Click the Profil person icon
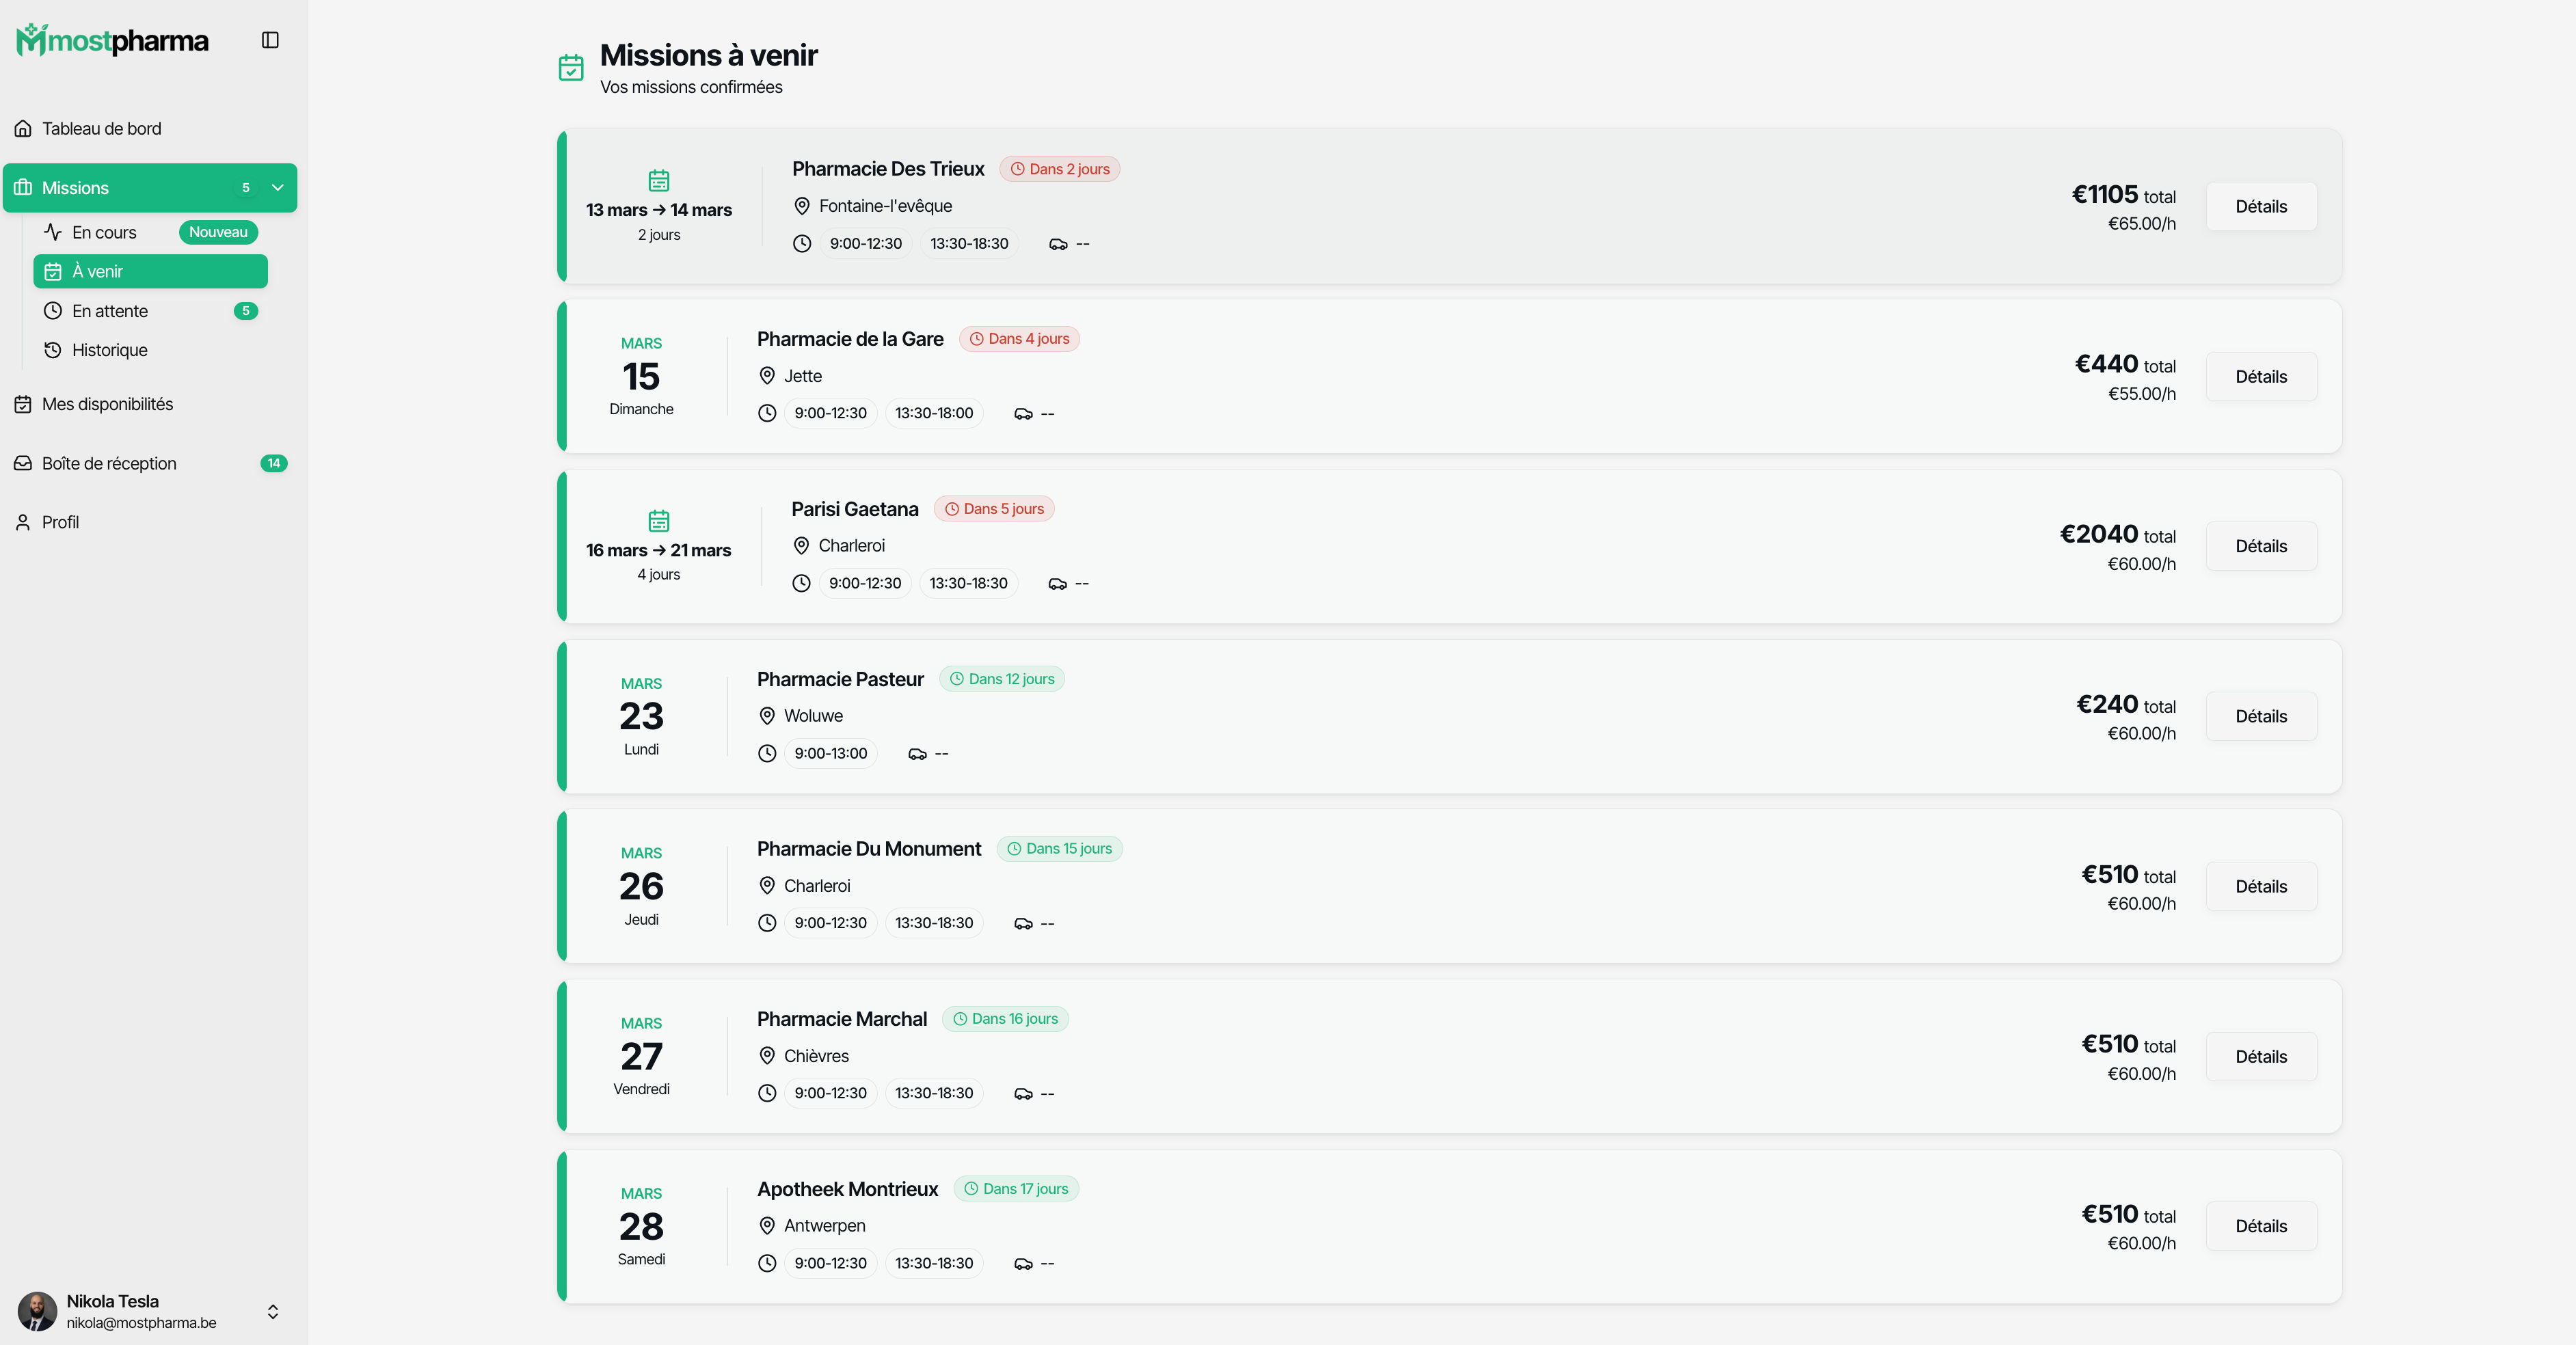Screen dimensions: 2576x1345 pos(23,522)
